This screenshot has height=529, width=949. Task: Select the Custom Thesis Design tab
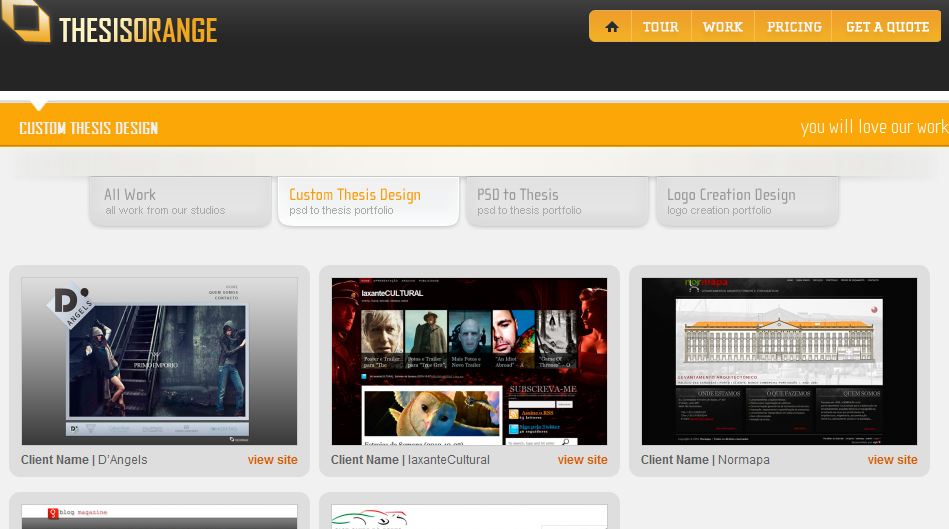click(369, 202)
